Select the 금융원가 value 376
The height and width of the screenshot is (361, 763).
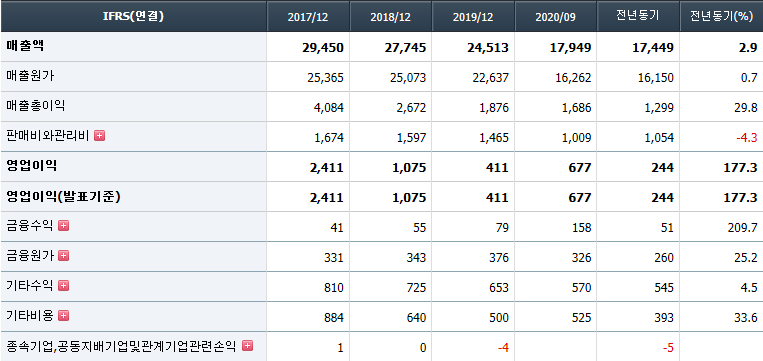(x=499, y=257)
